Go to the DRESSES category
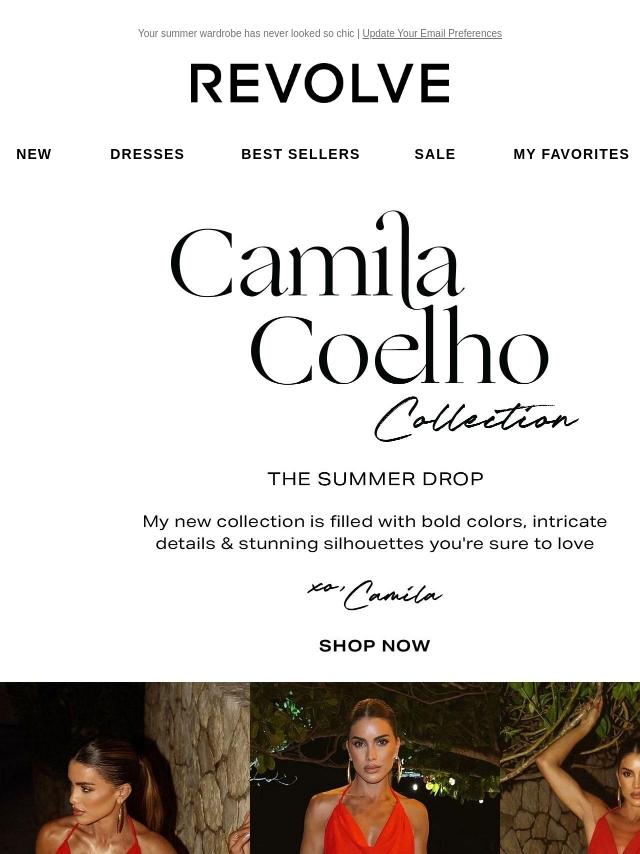Image resolution: width=640 pixels, height=854 pixels. pos(147,154)
